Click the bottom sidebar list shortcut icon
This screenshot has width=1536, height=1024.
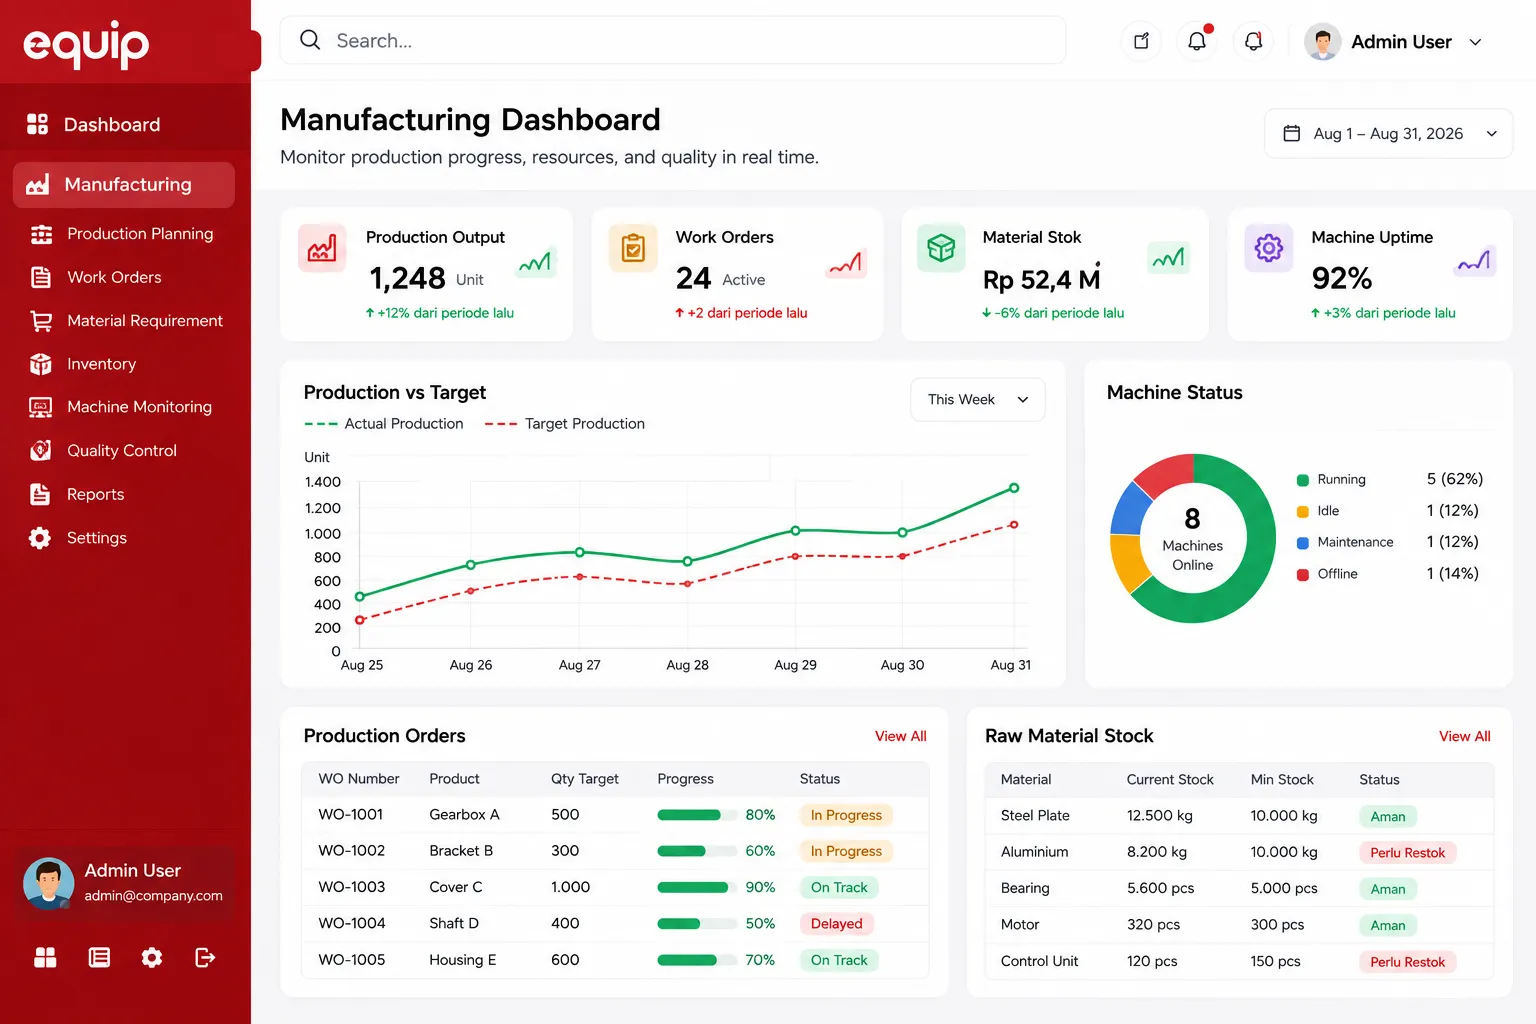point(99,958)
